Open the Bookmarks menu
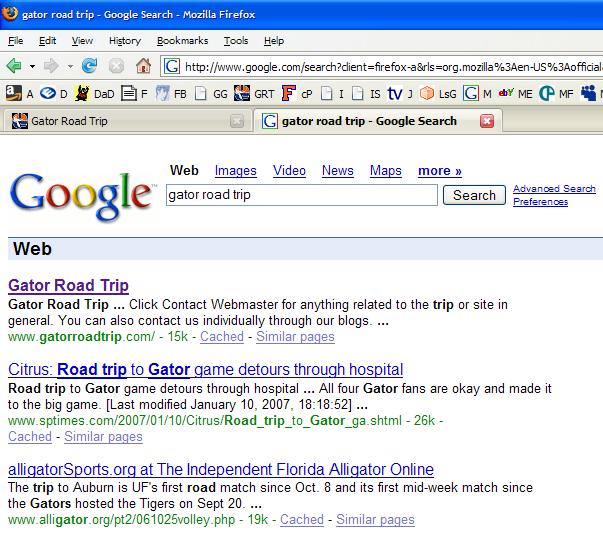 coord(182,40)
